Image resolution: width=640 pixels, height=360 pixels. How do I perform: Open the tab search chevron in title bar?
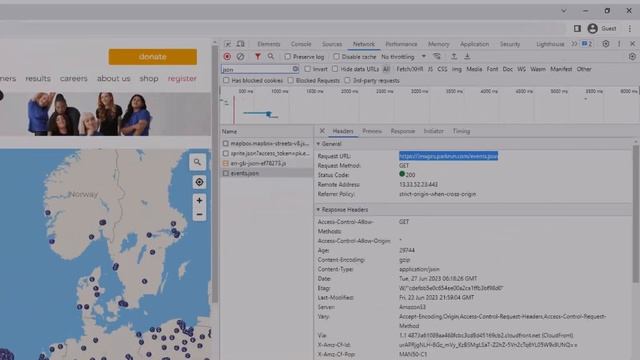pos(564,11)
